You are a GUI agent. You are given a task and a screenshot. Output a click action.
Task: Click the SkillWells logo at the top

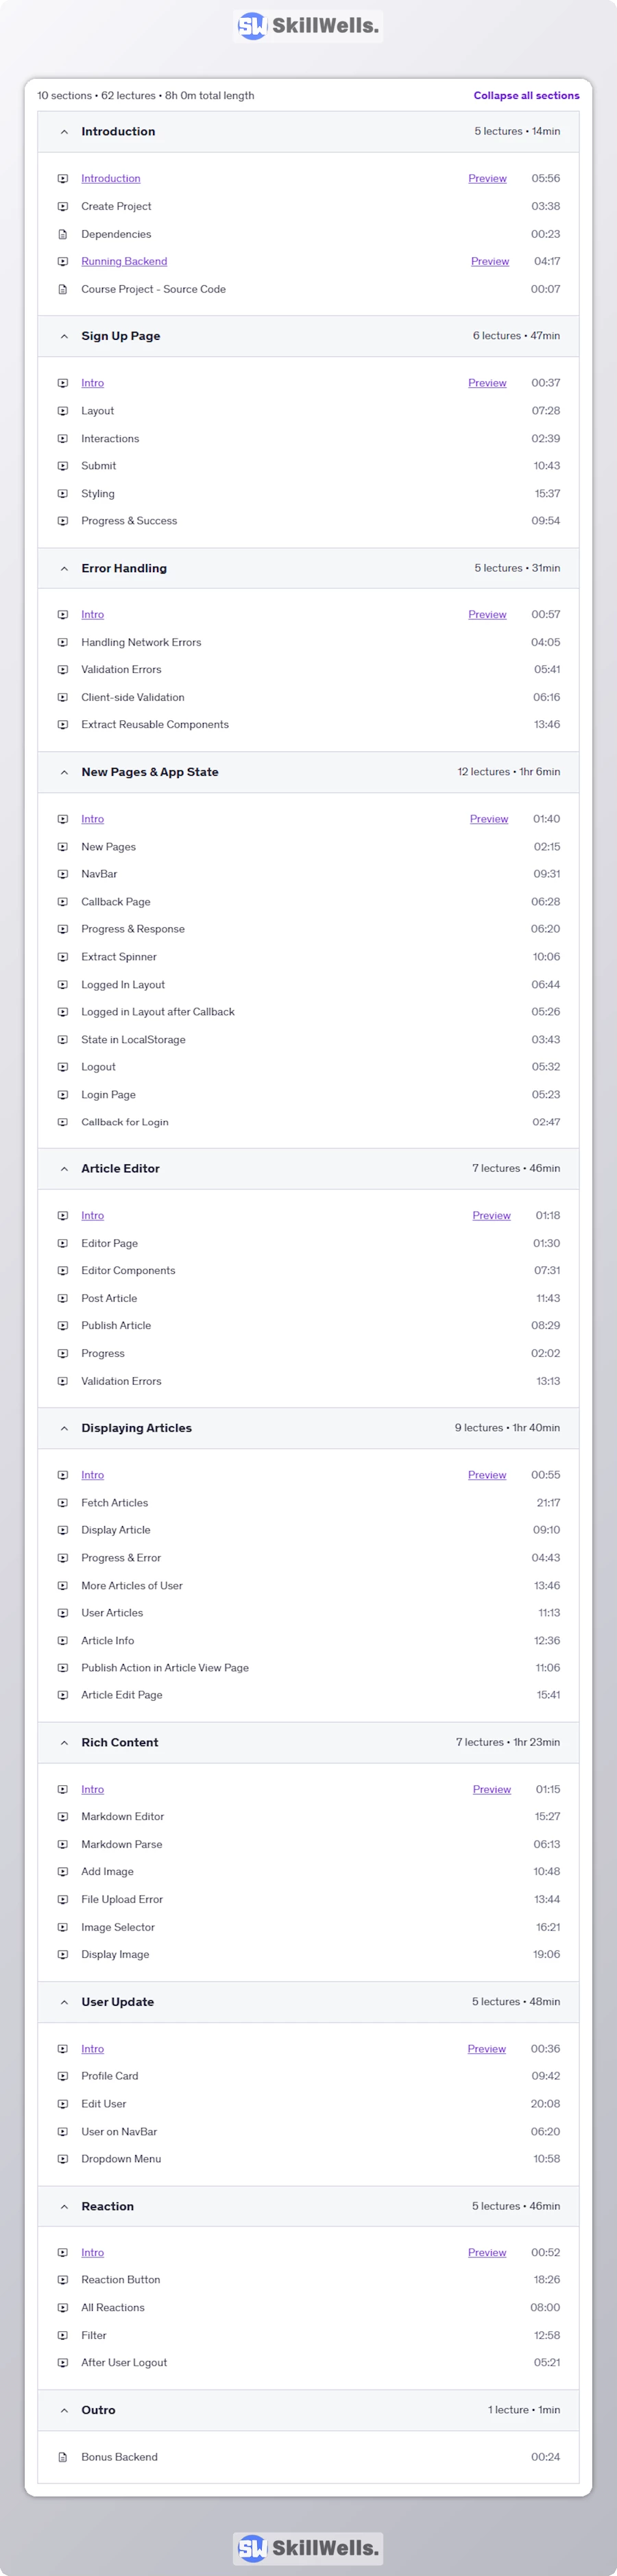tap(308, 26)
